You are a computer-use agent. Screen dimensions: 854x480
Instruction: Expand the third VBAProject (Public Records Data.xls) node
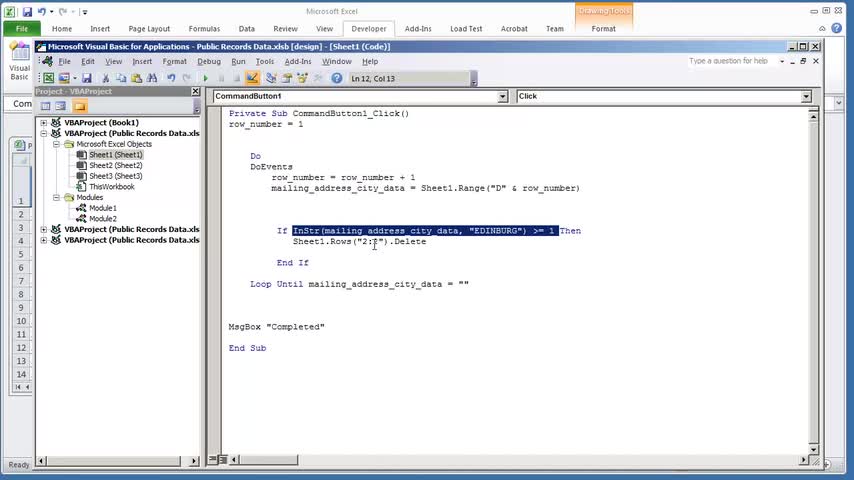tap(44, 229)
